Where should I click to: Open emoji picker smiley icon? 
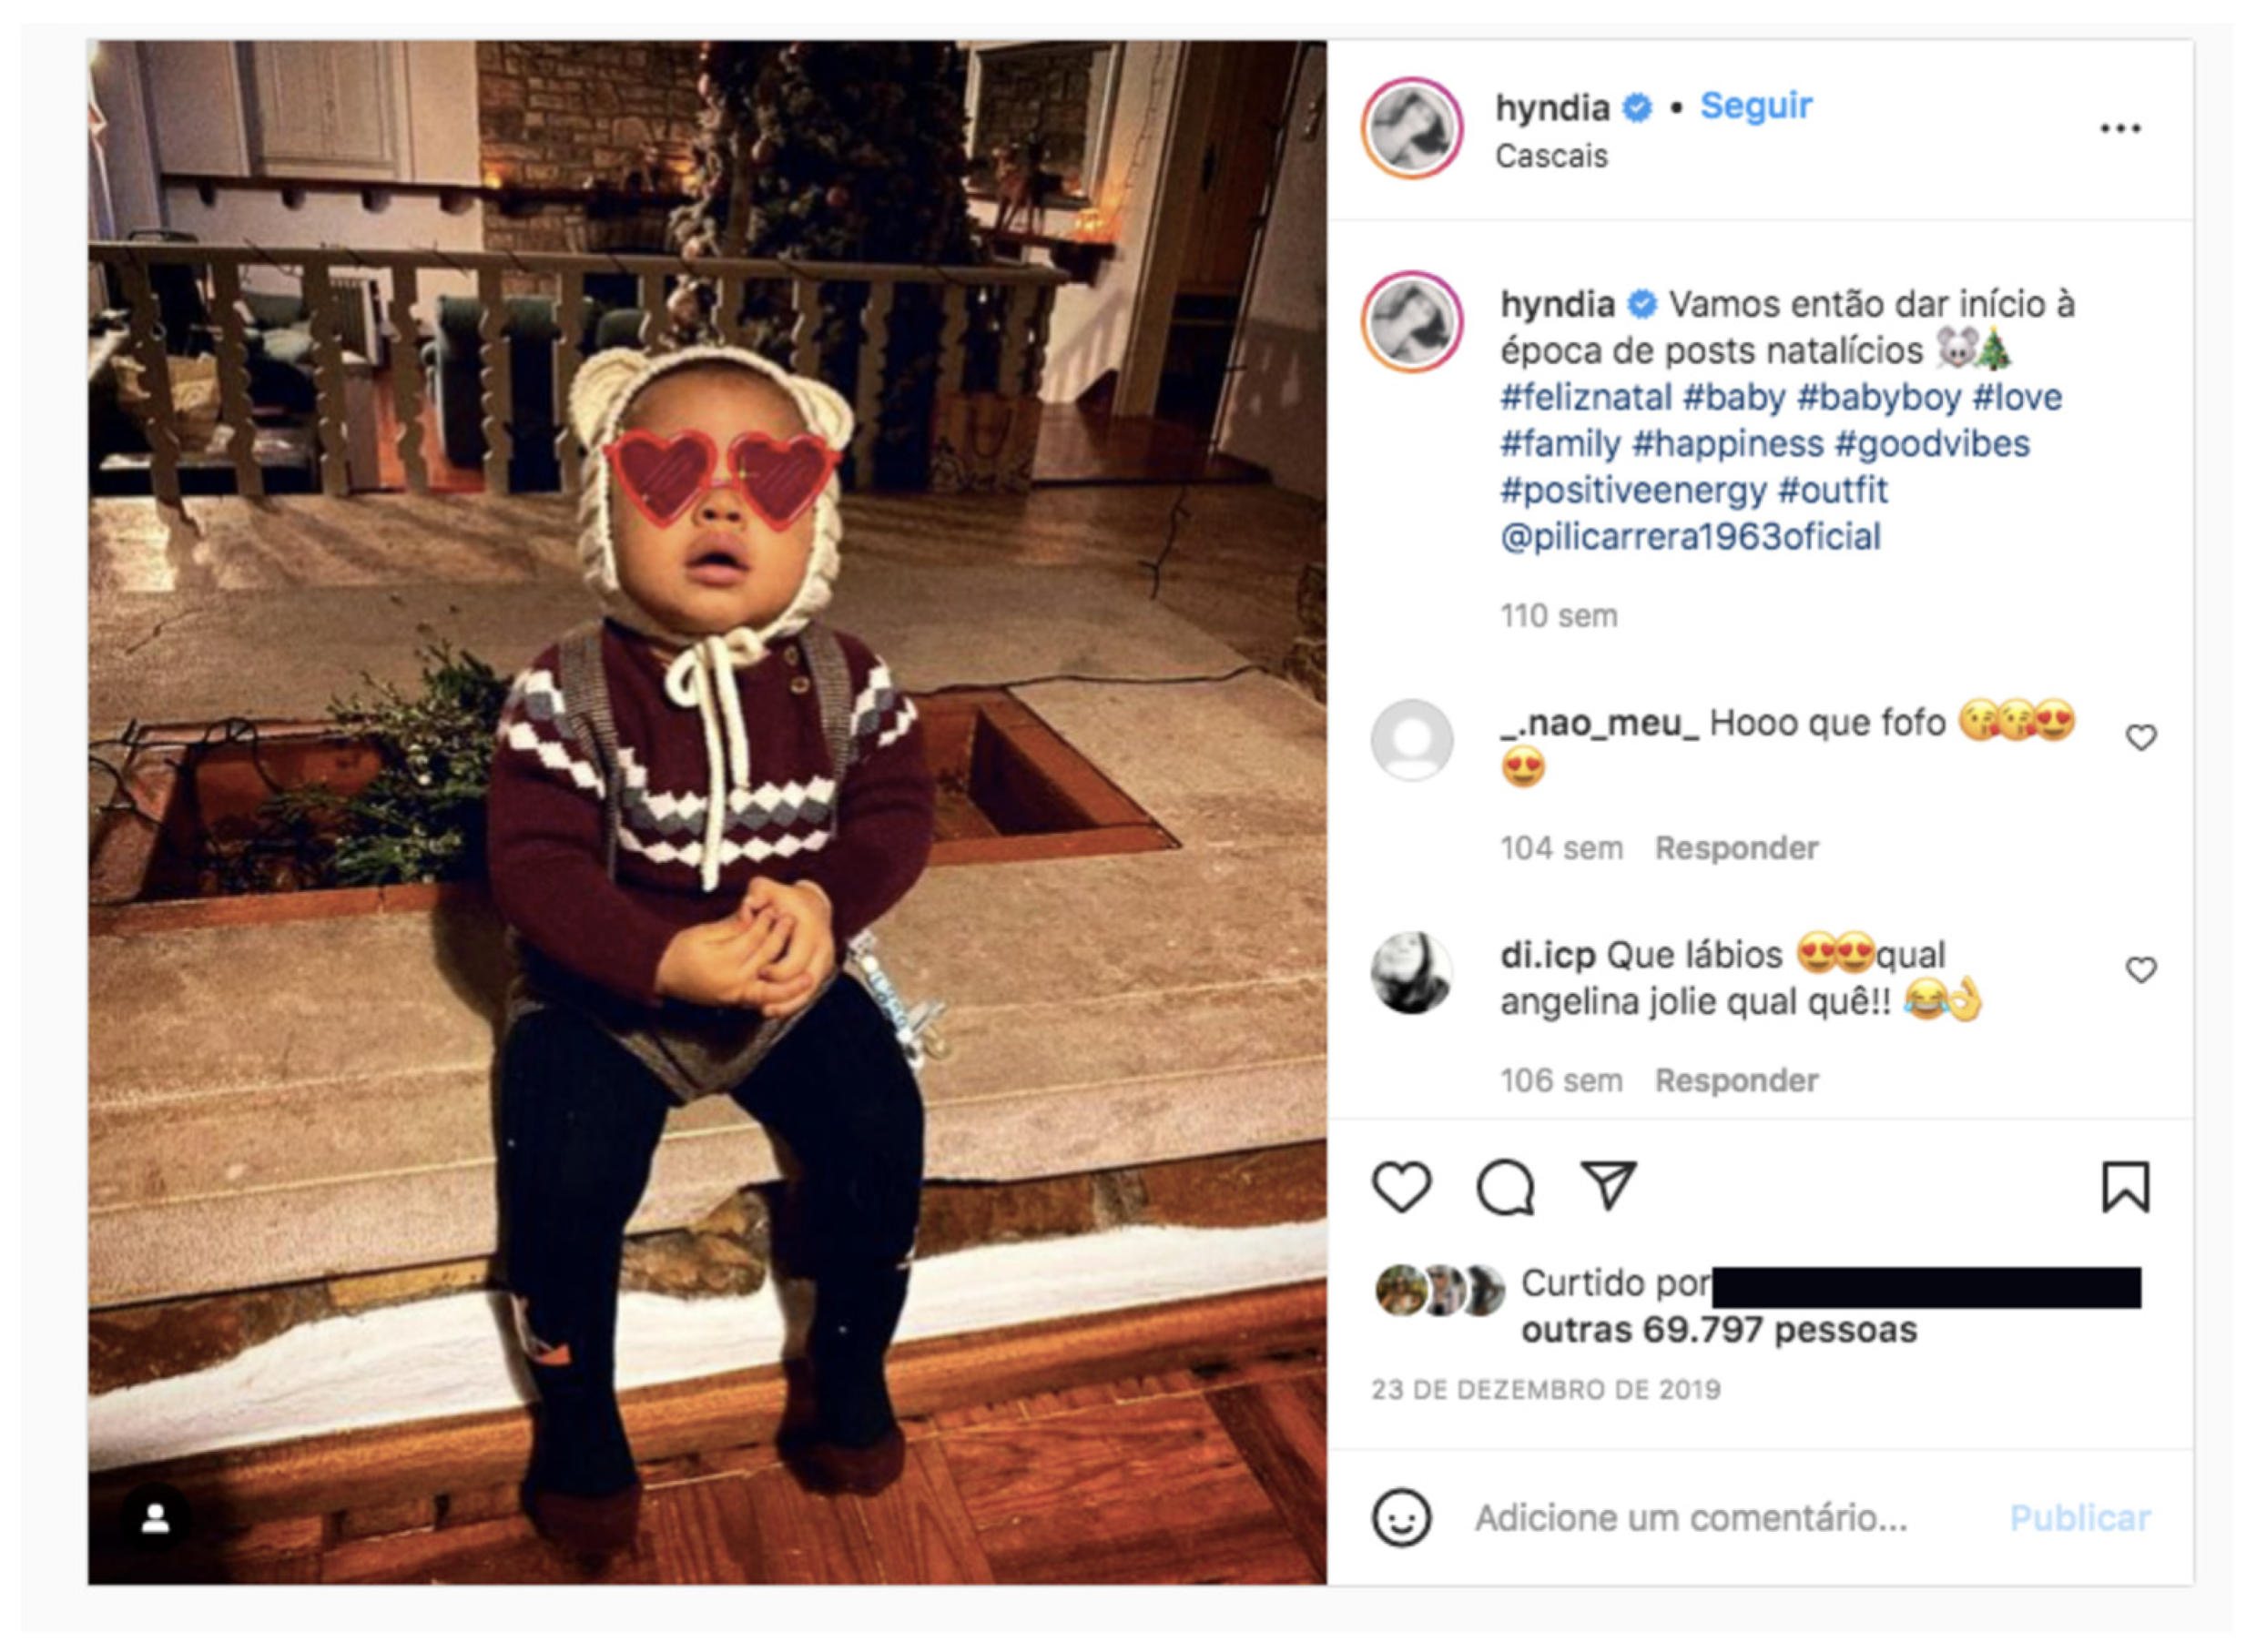point(1401,1518)
